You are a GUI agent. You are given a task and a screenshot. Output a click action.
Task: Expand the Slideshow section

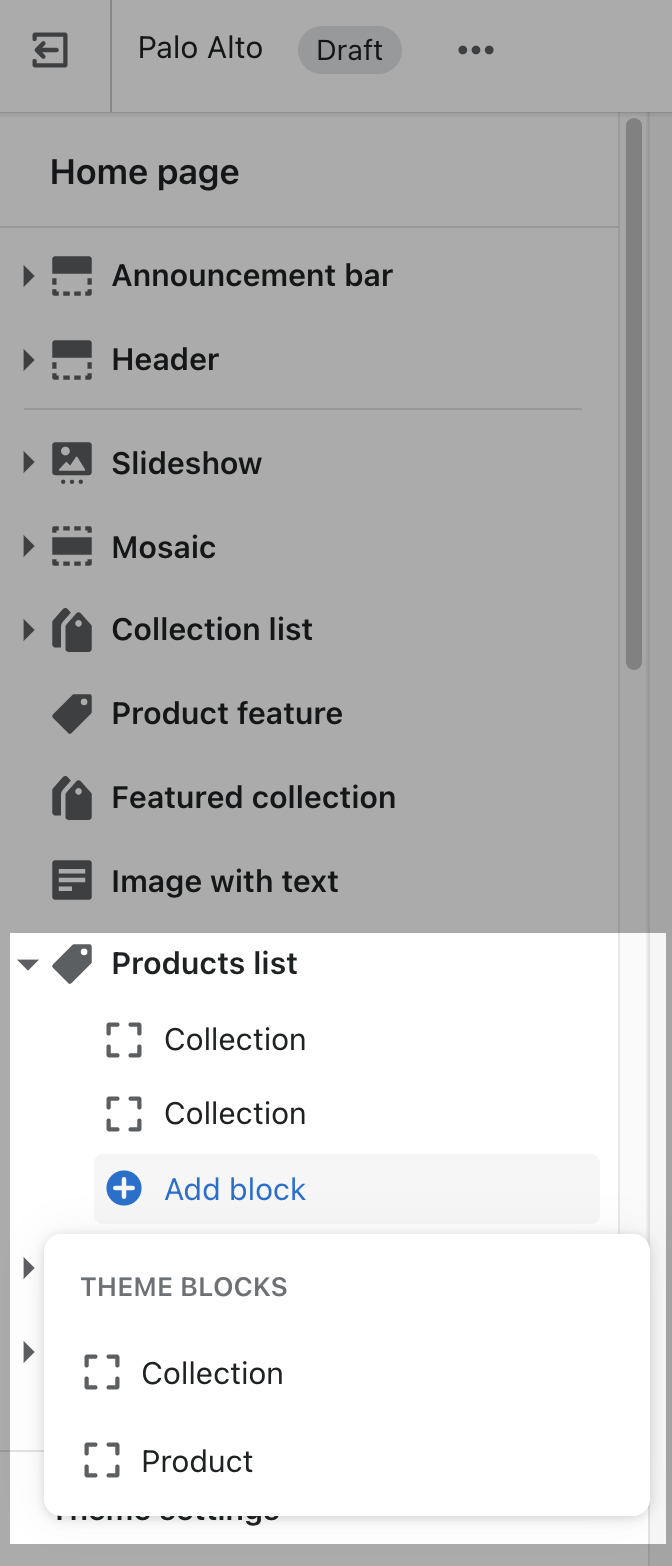[29, 463]
